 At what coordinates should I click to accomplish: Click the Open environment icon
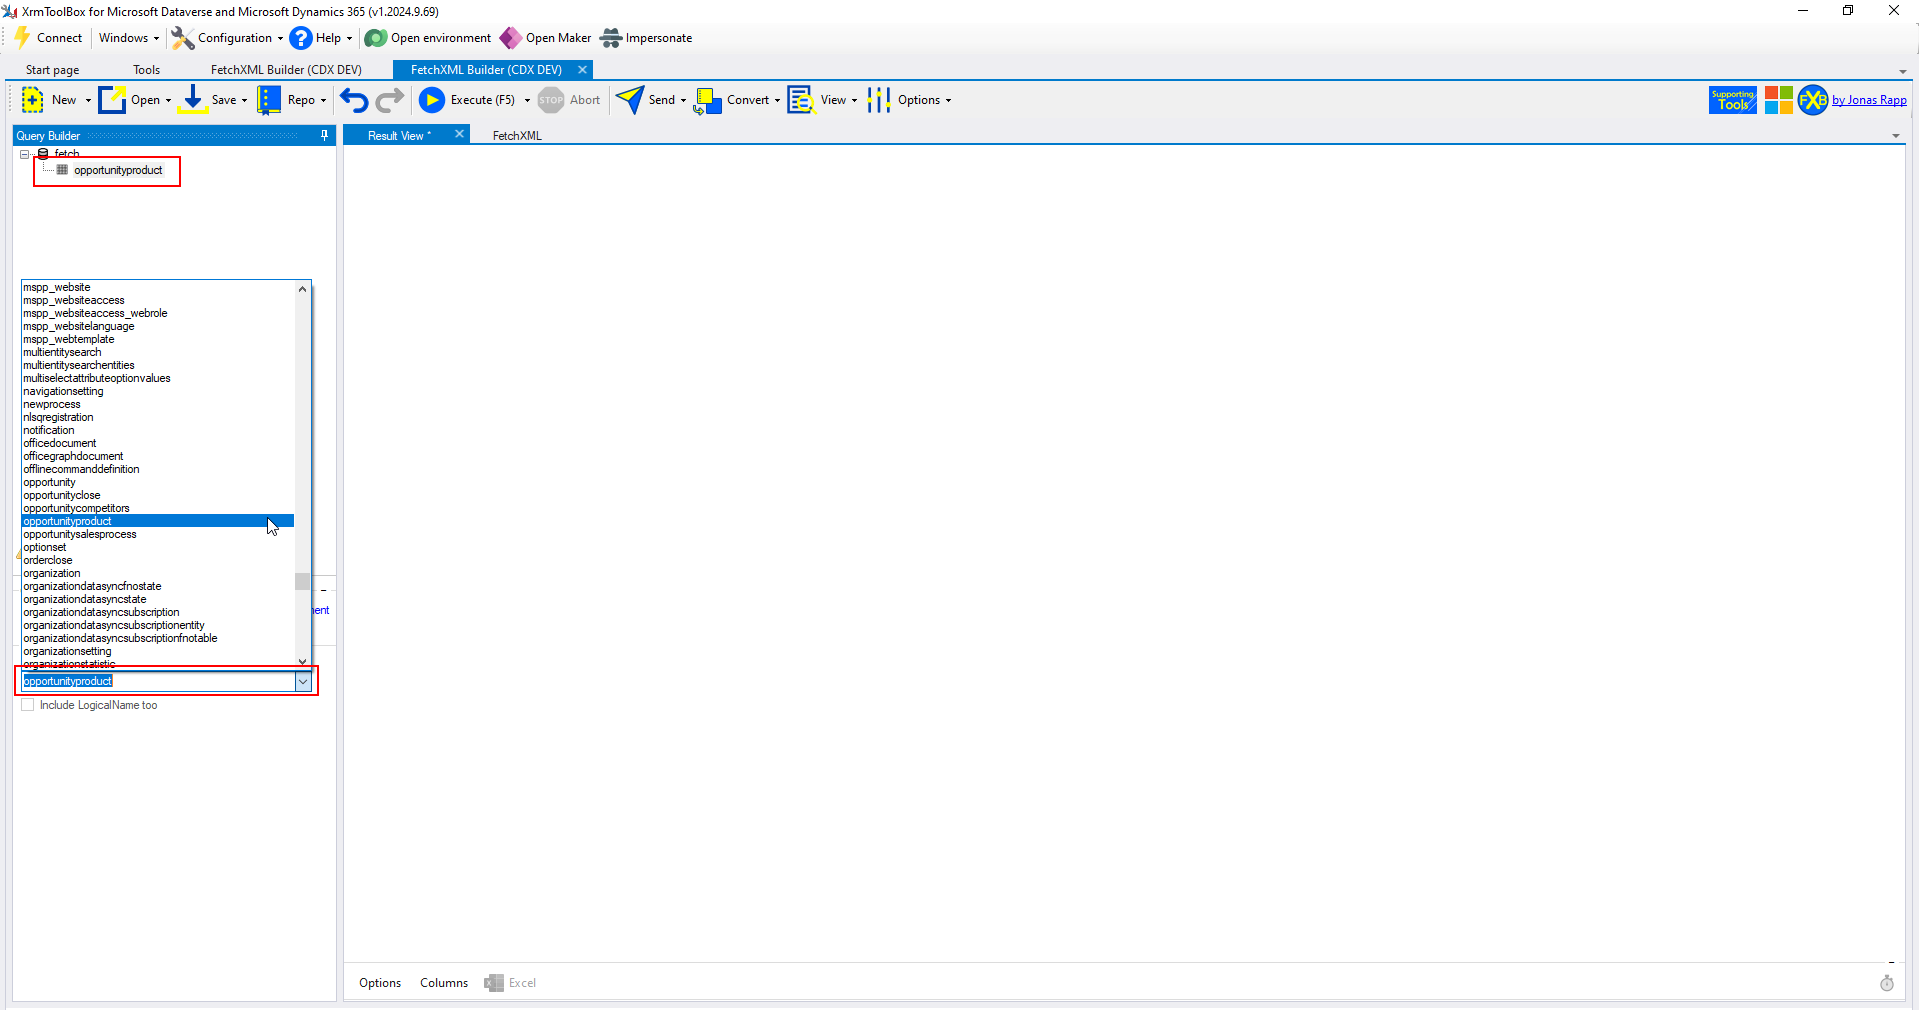375,38
